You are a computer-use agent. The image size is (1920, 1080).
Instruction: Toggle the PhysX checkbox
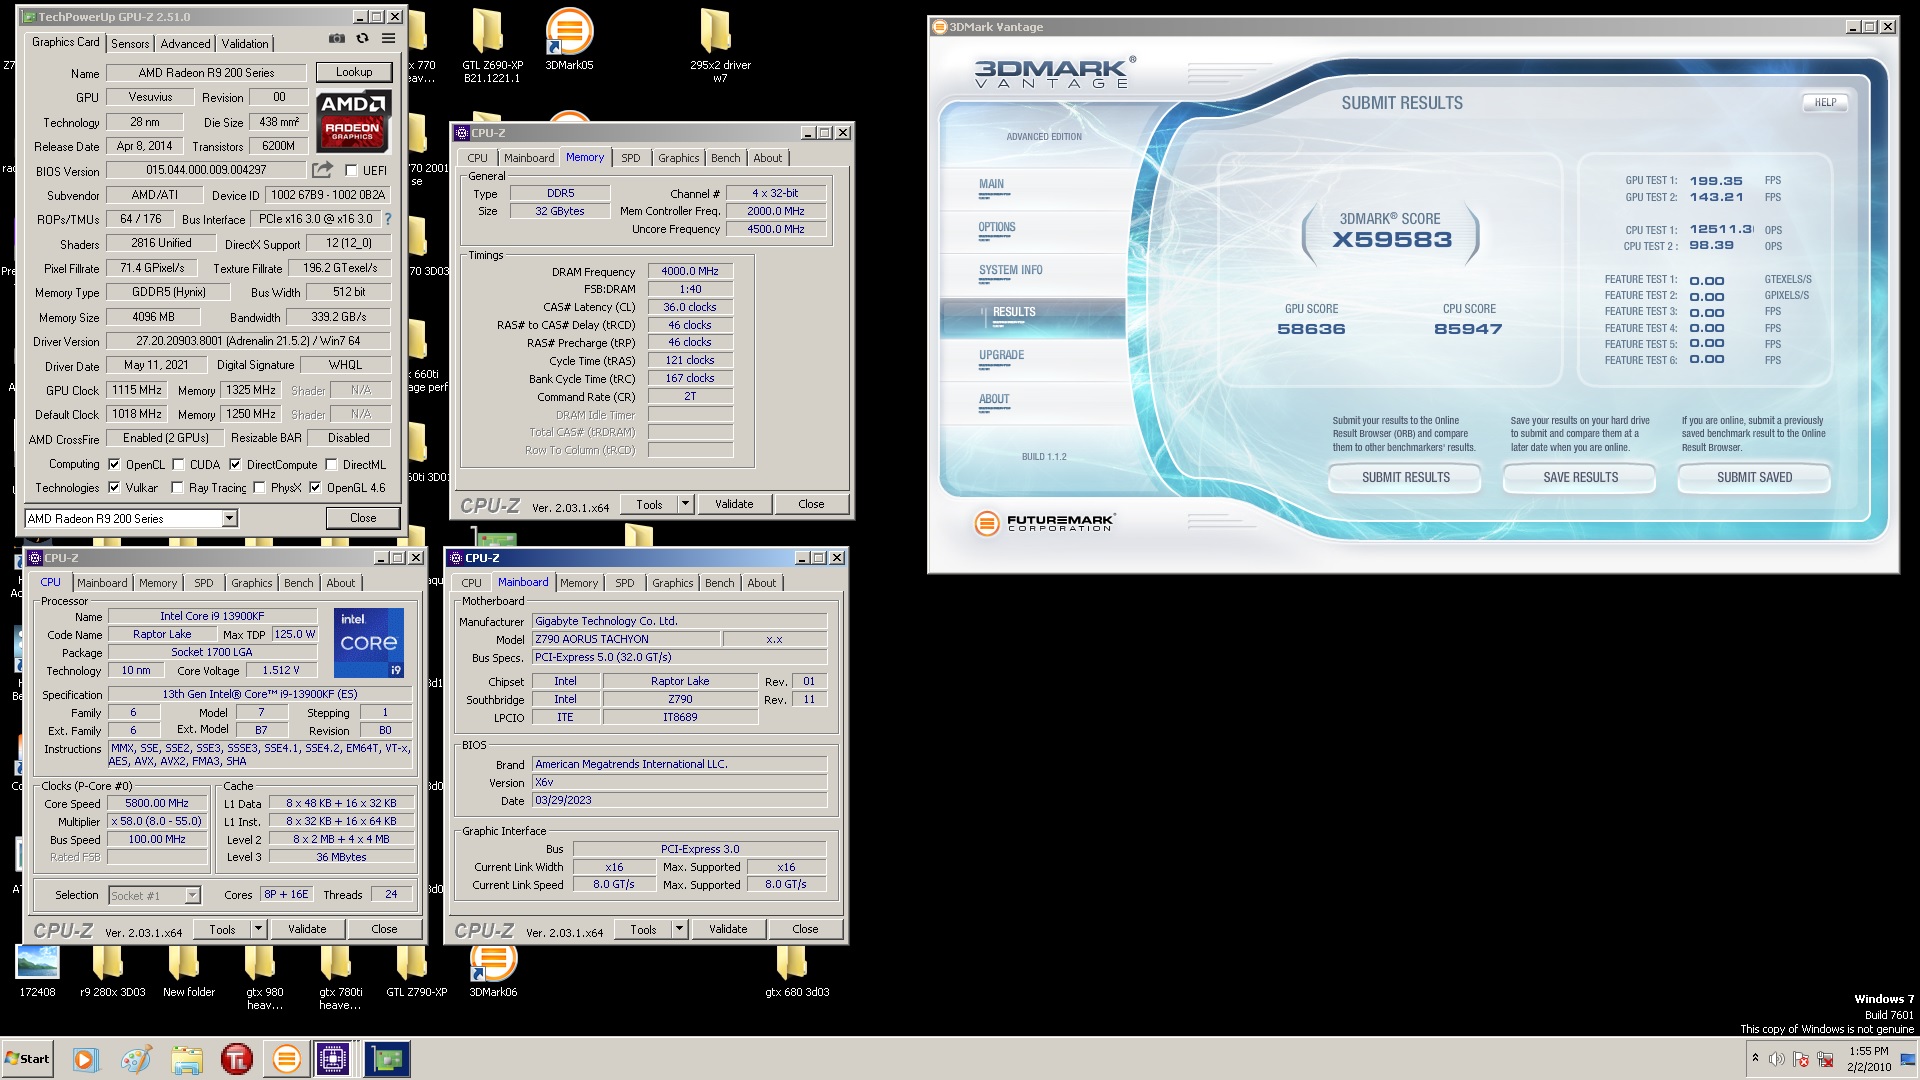tap(259, 488)
